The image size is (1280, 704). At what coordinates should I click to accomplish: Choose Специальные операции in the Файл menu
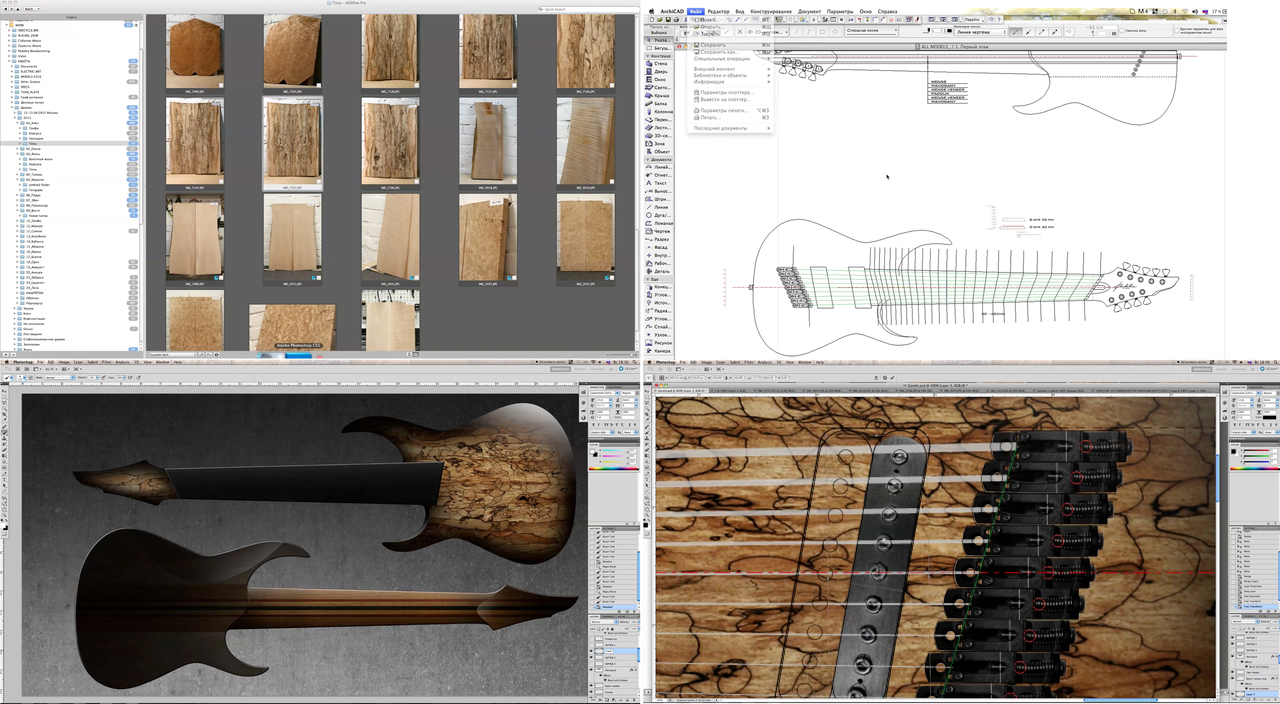click(x=730, y=59)
